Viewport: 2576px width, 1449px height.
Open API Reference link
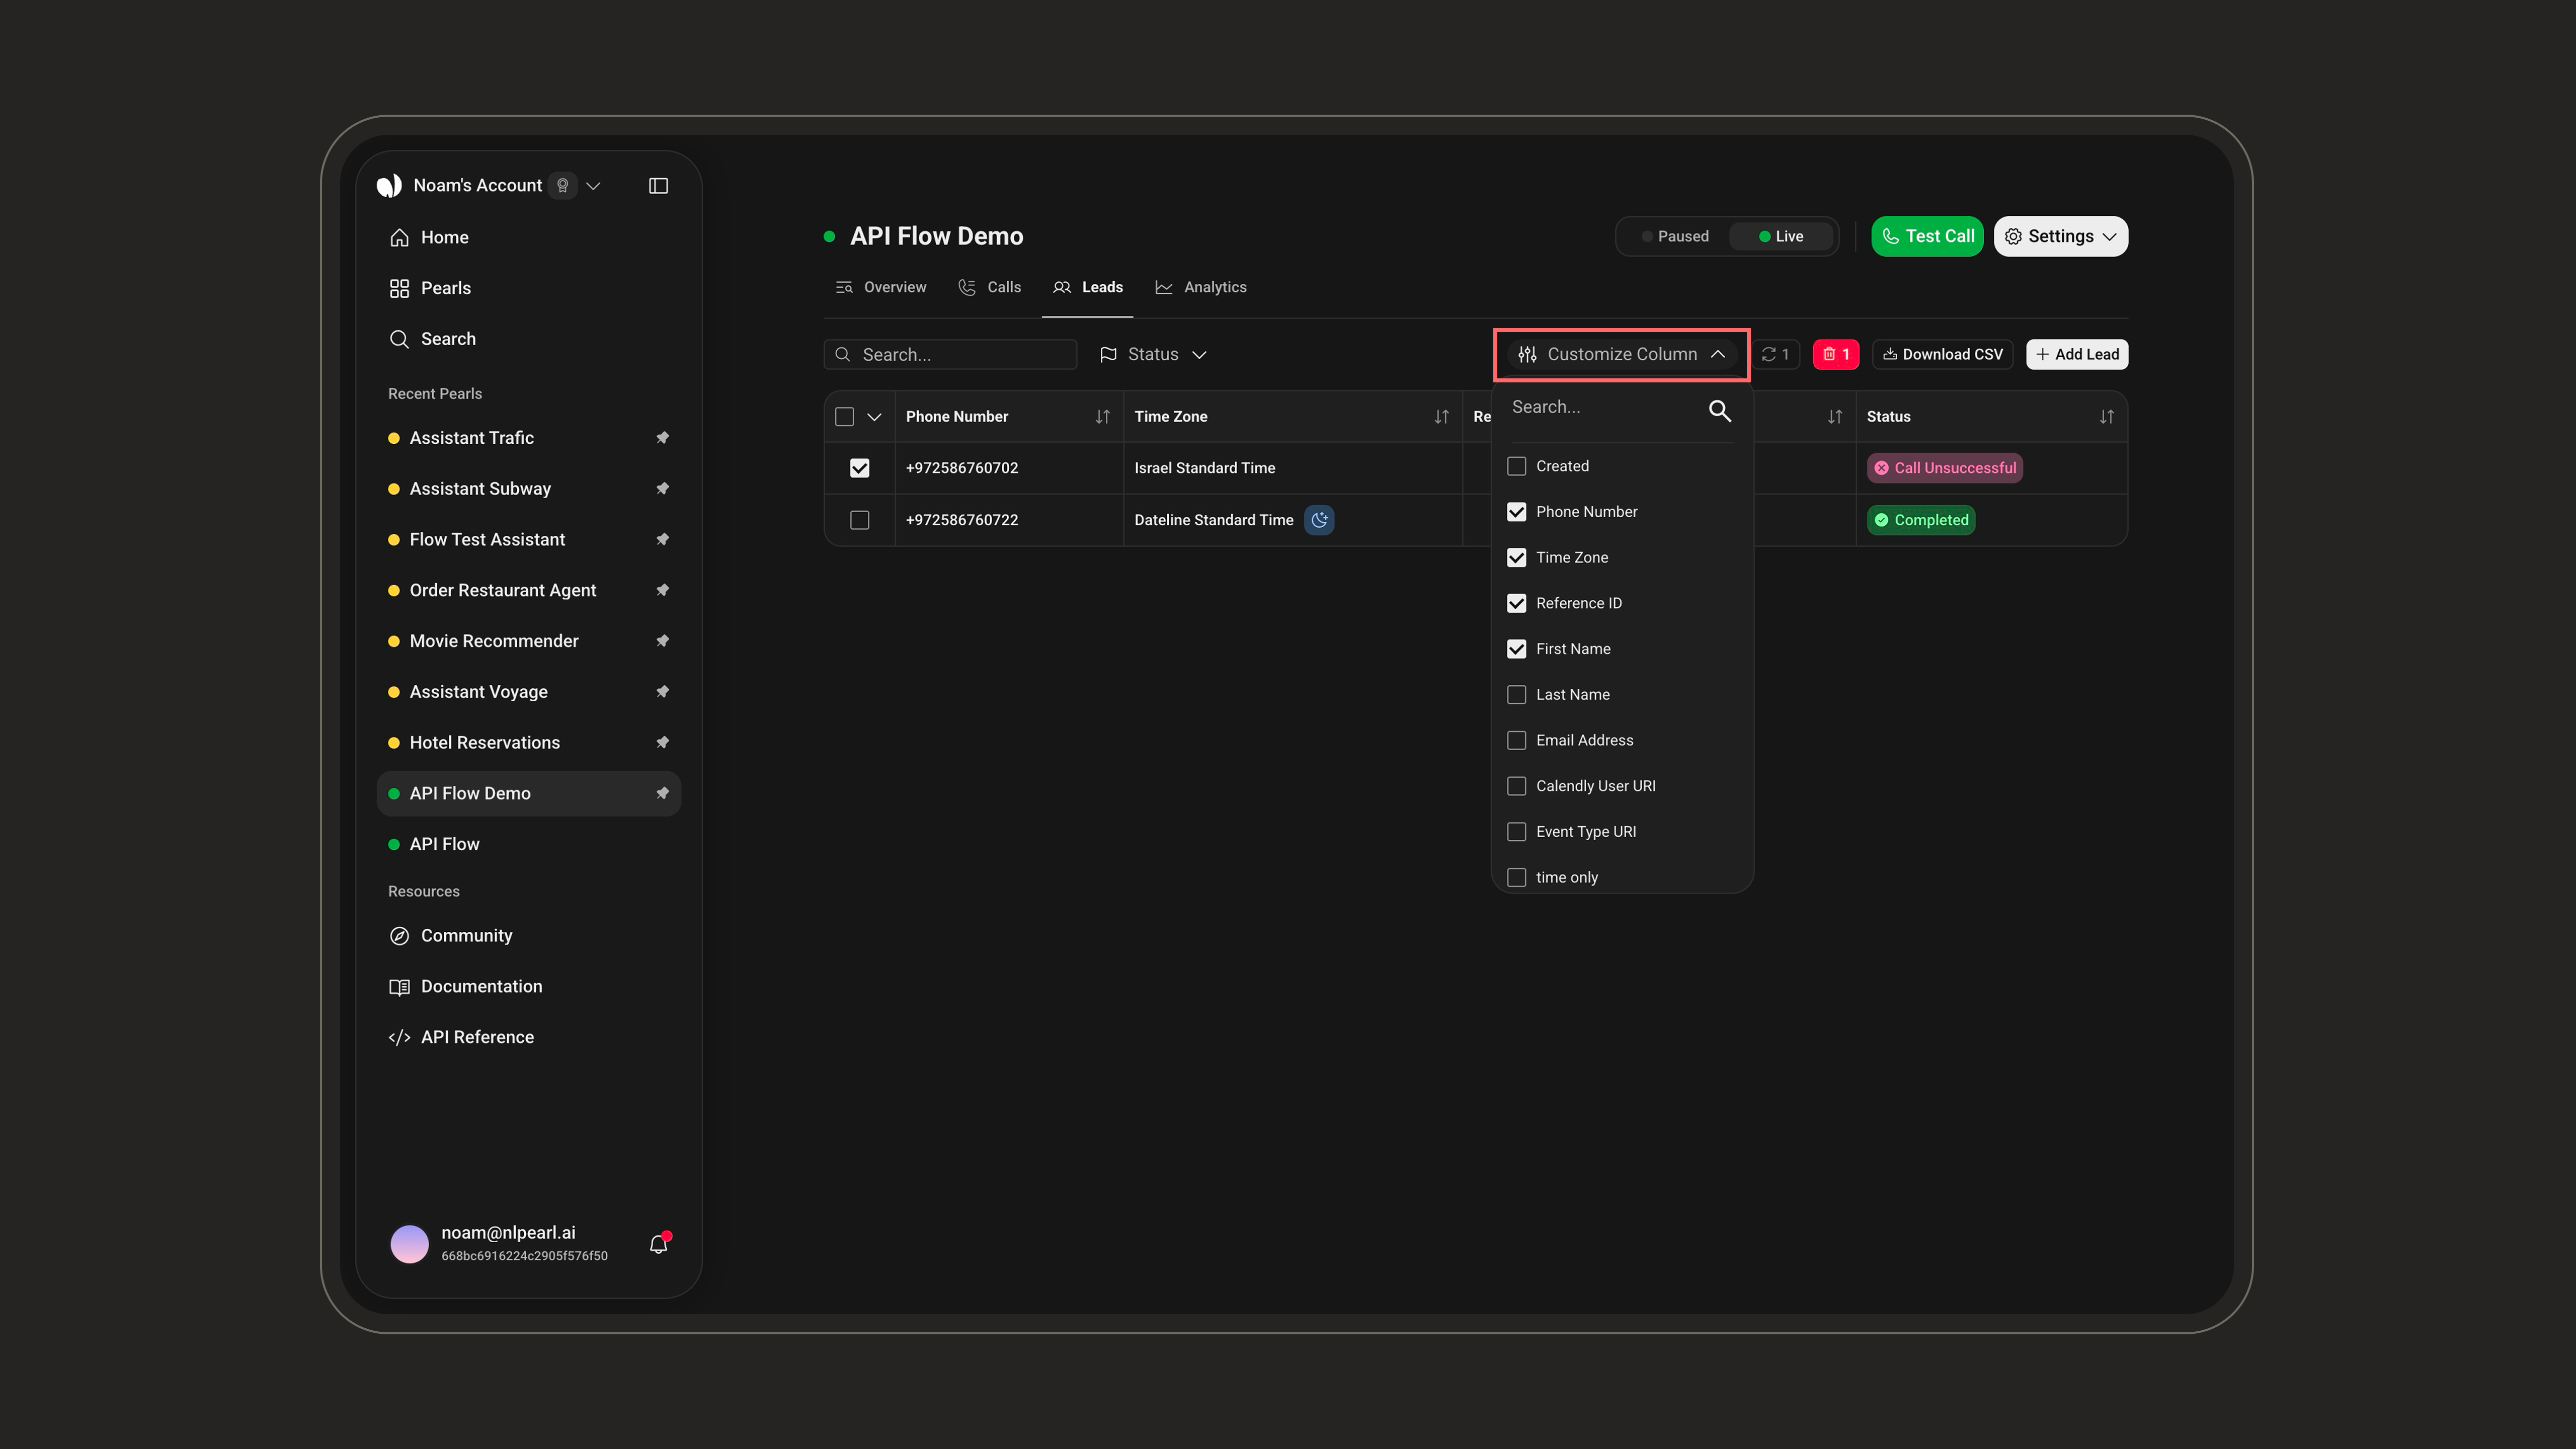(x=477, y=1038)
